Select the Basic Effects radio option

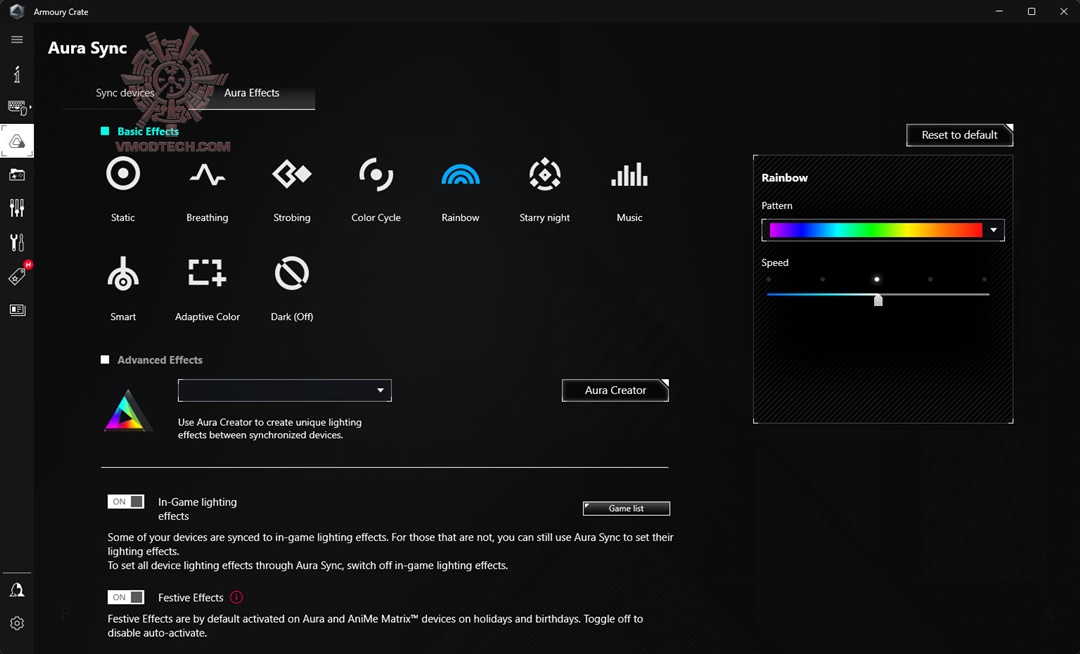(105, 131)
